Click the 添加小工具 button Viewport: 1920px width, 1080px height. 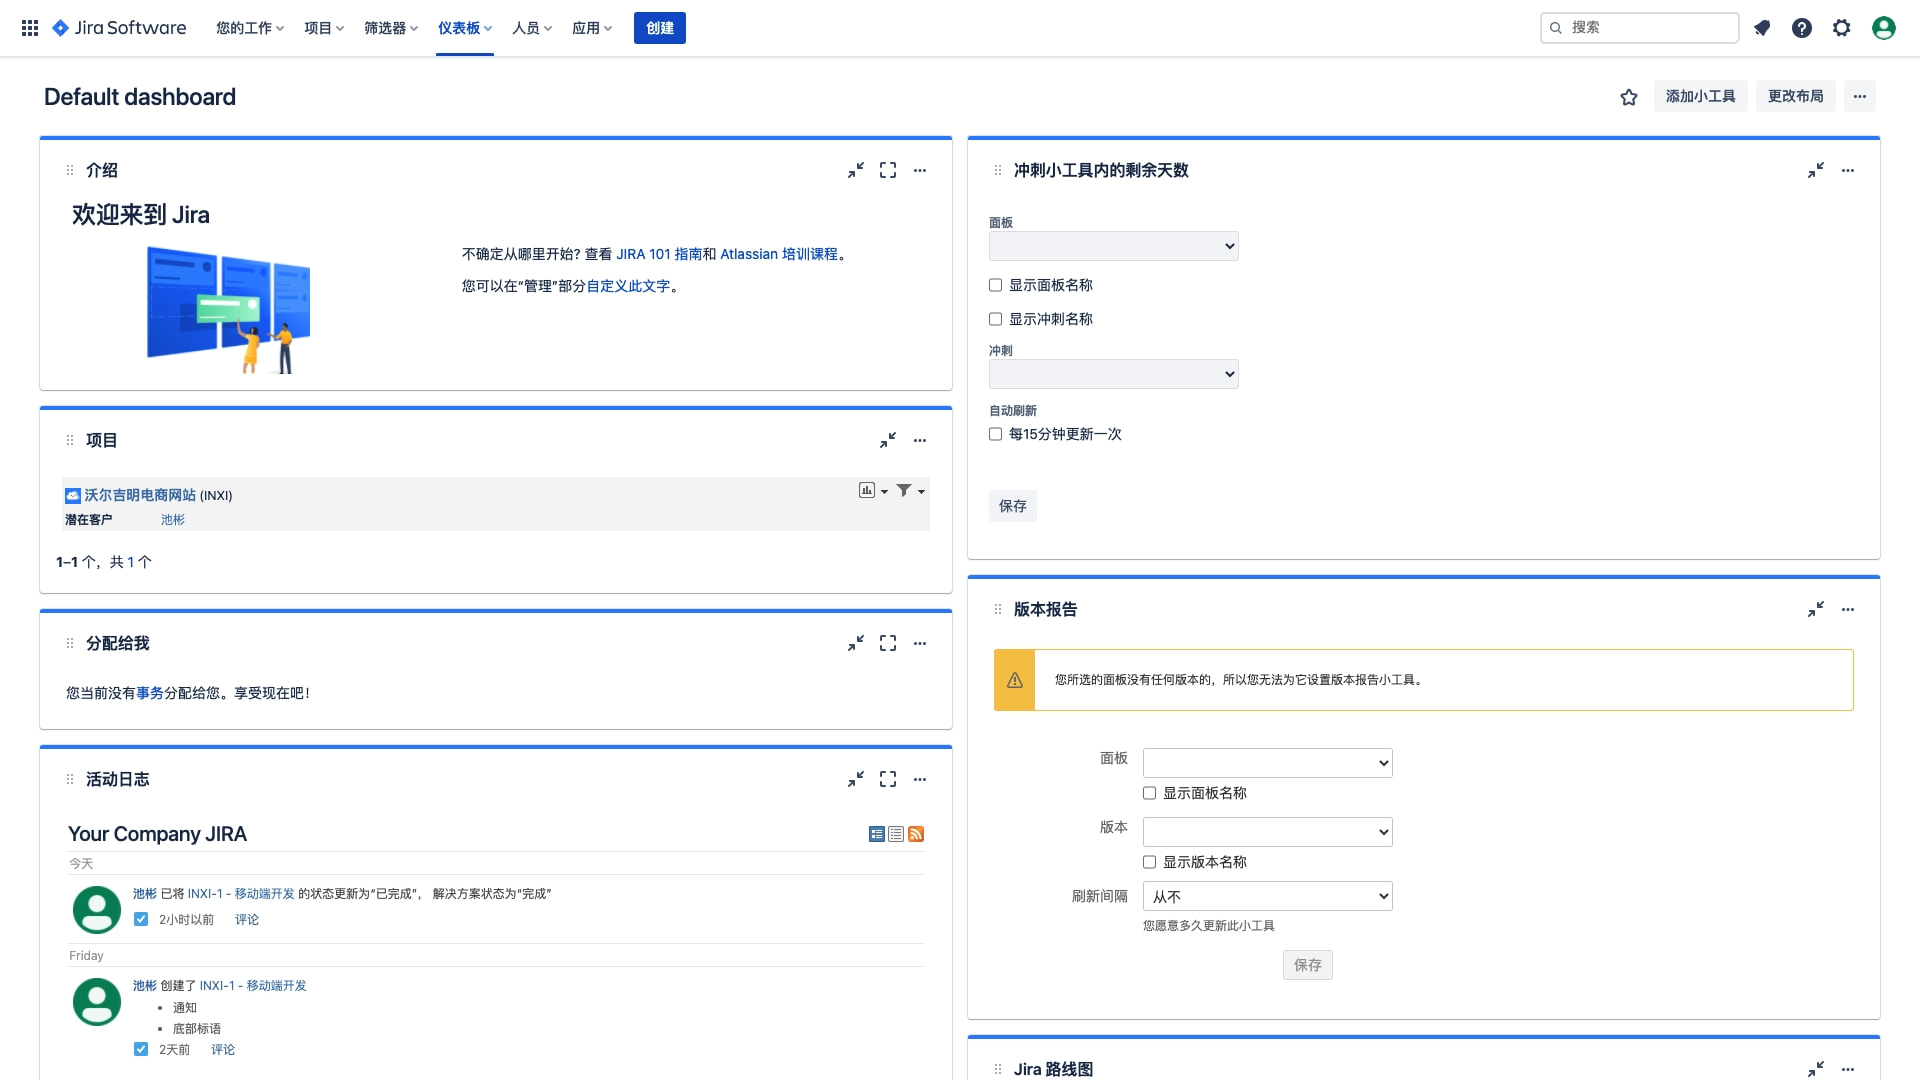click(x=1700, y=96)
